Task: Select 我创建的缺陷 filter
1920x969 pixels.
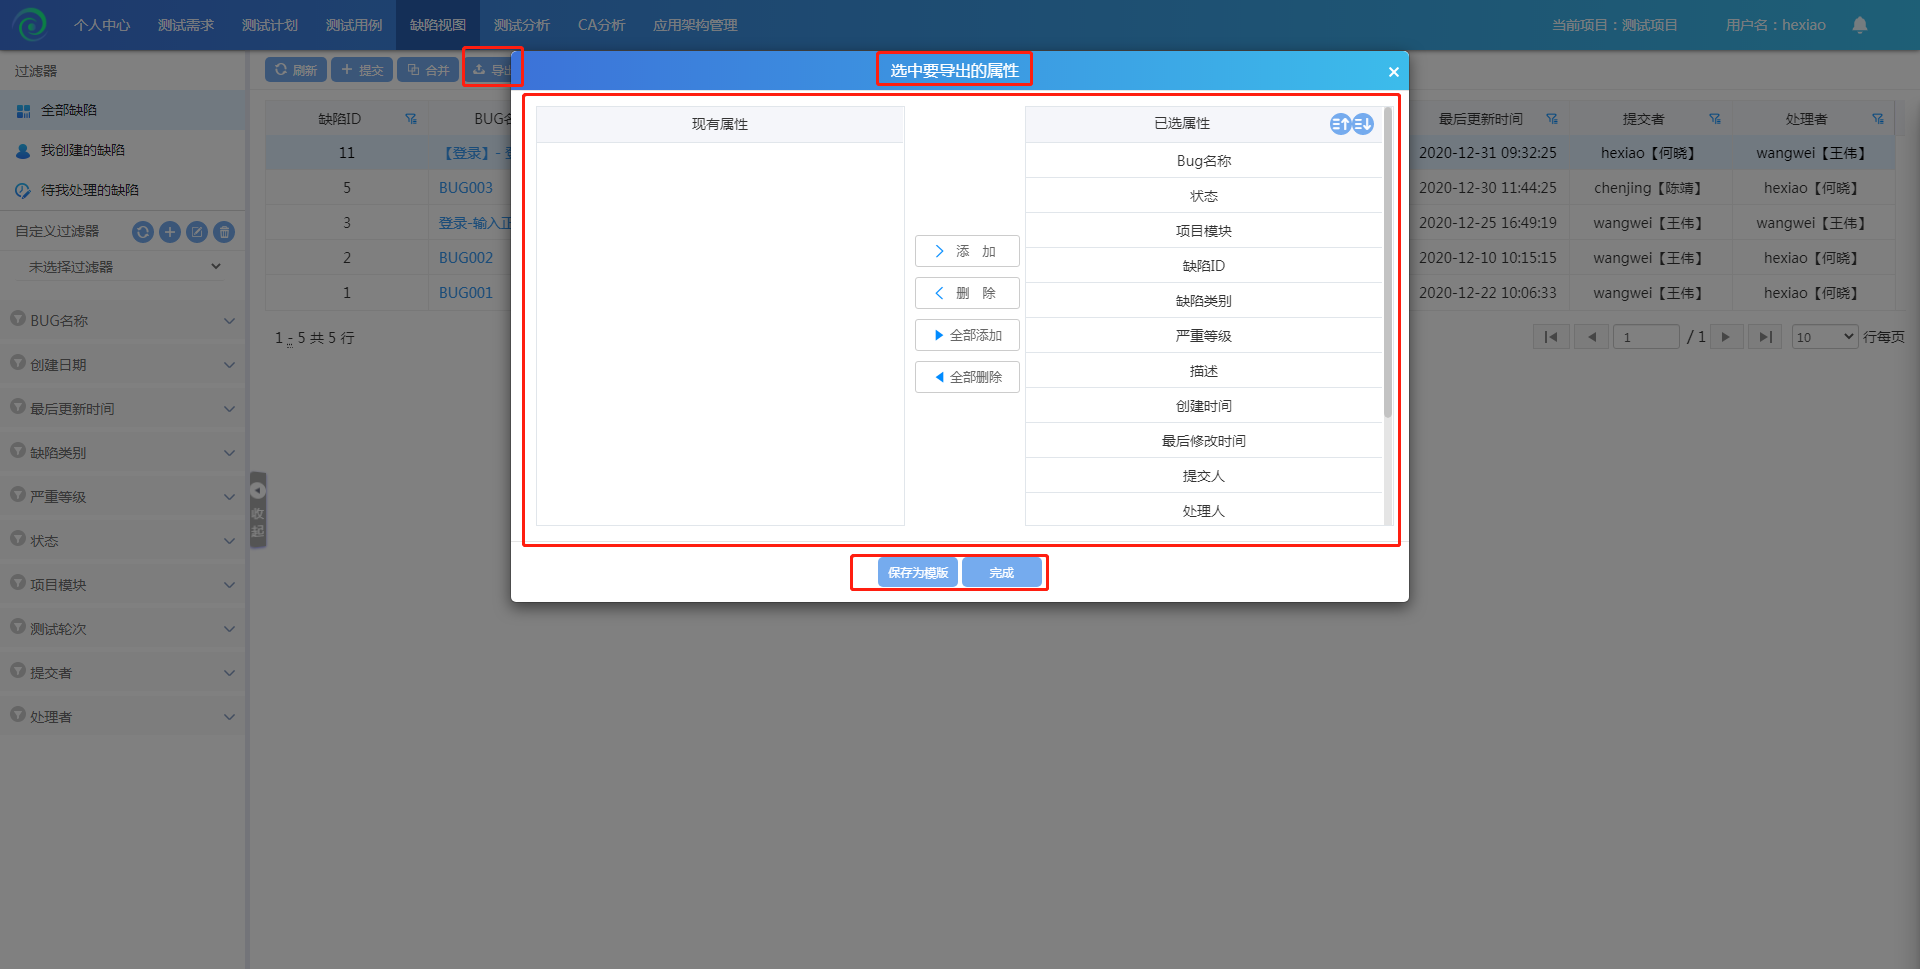Action: click(x=123, y=150)
